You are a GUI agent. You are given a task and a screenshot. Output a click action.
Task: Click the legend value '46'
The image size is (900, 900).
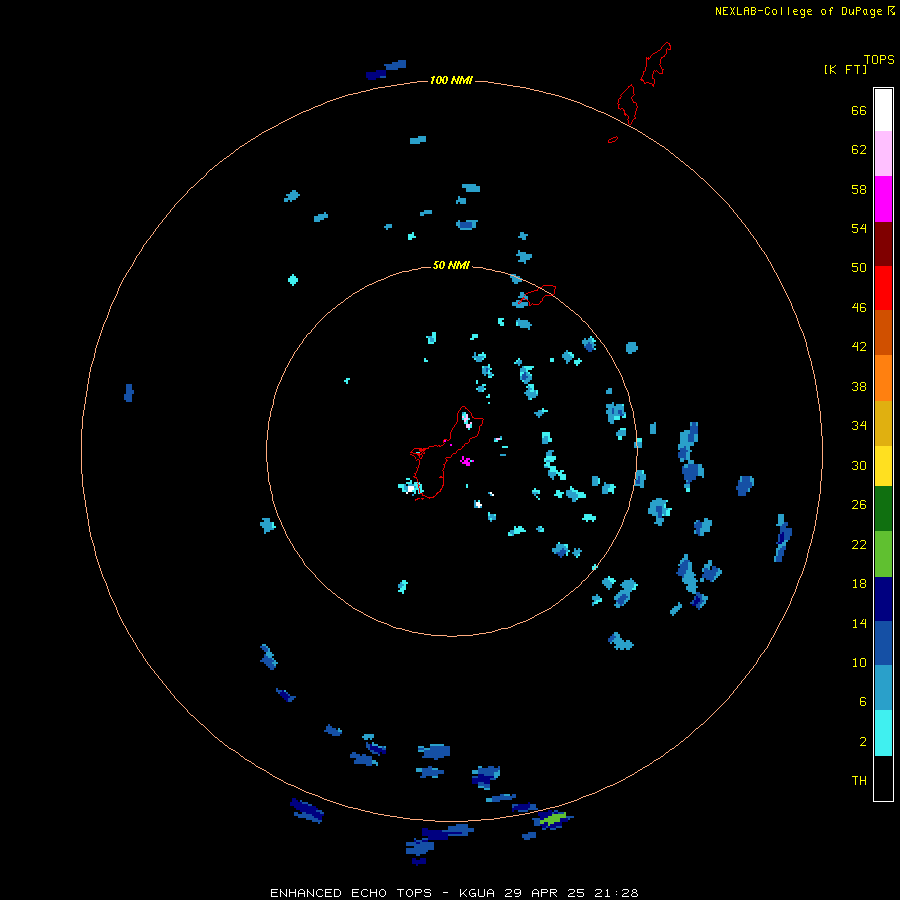point(859,307)
